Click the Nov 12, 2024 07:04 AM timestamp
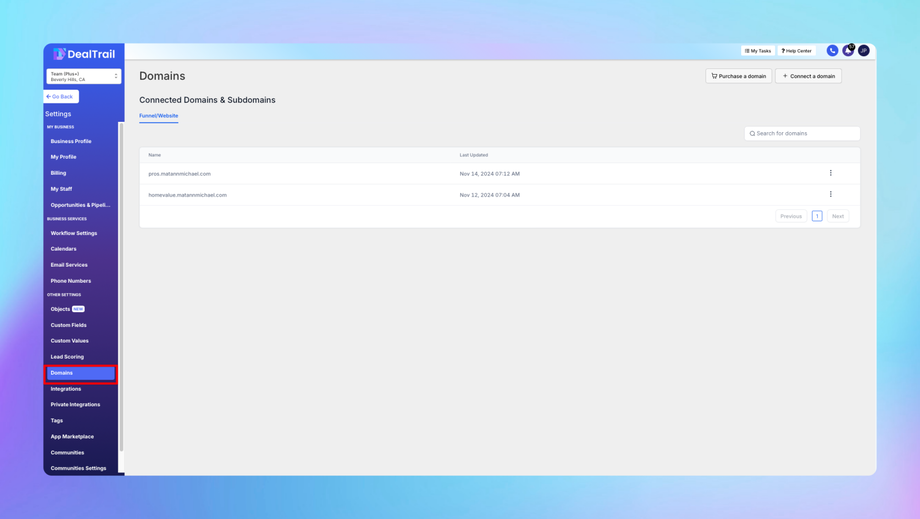 tap(489, 195)
